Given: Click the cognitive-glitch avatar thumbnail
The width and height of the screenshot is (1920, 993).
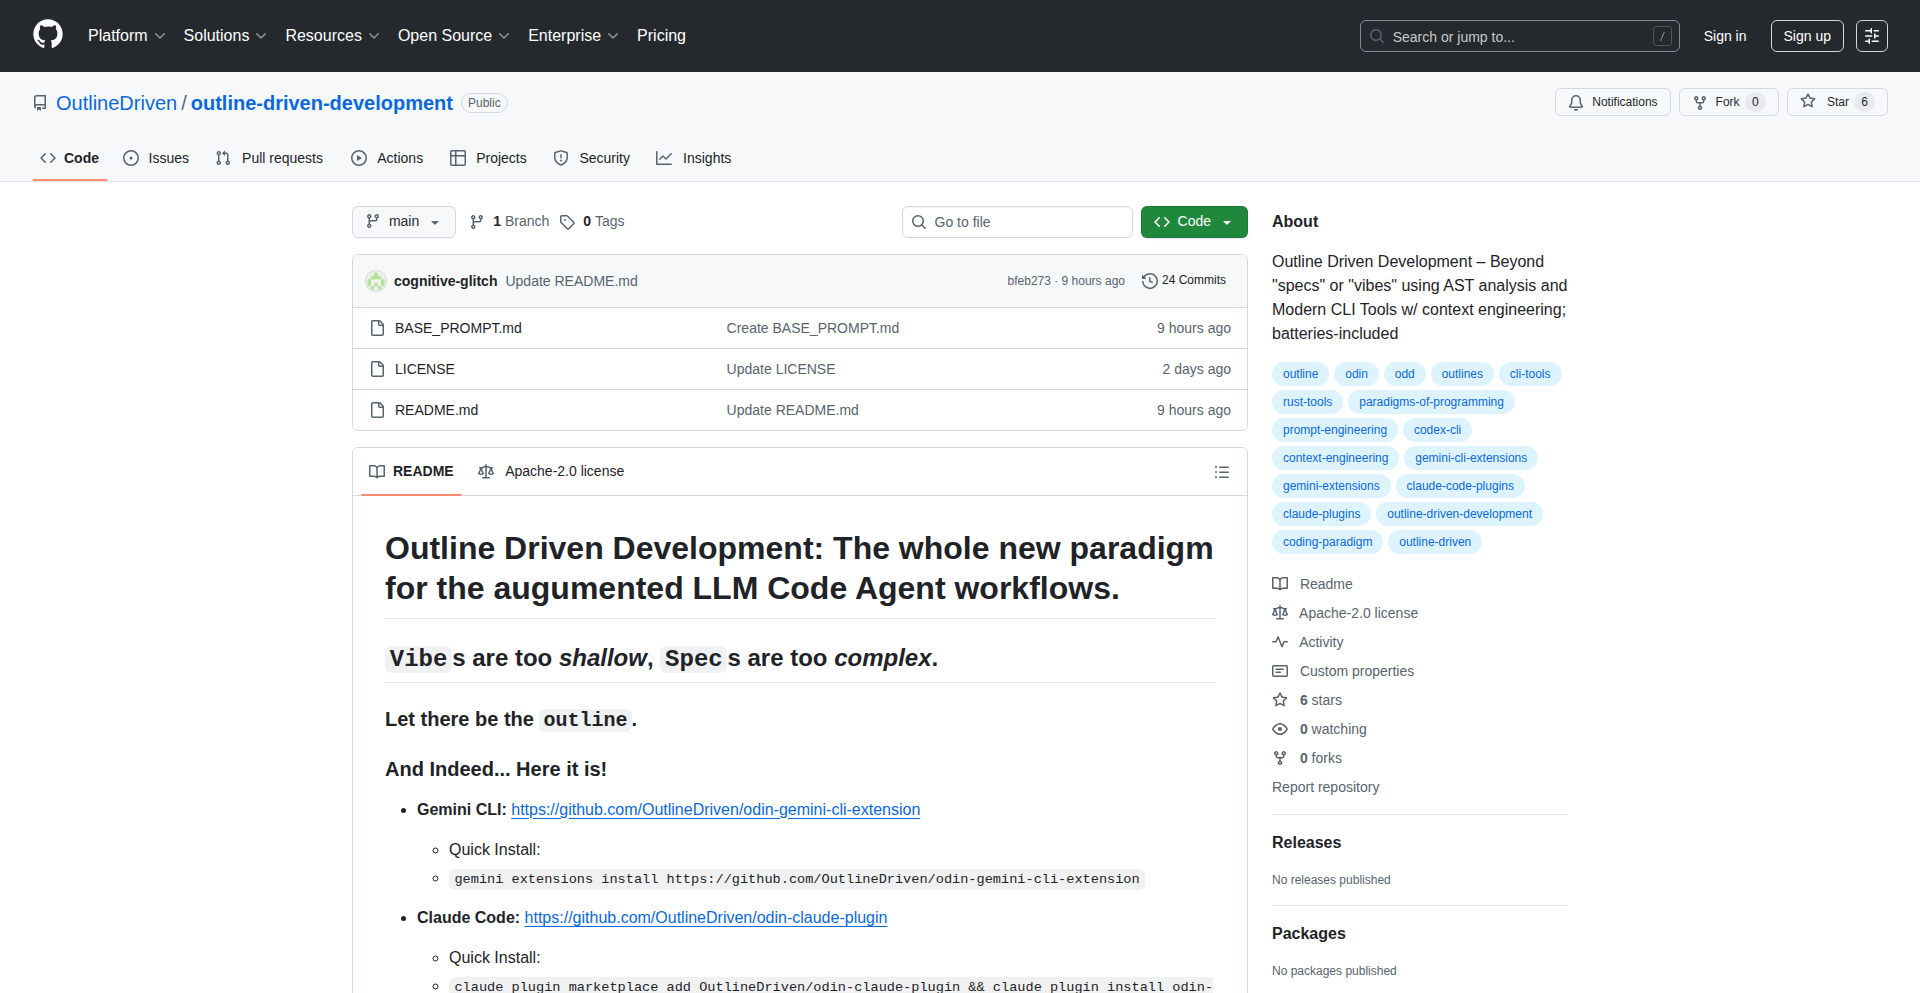Looking at the screenshot, I should pos(376,281).
